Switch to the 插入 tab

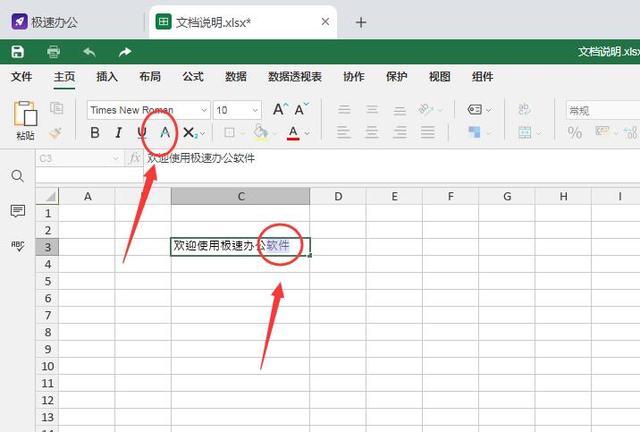point(107,76)
